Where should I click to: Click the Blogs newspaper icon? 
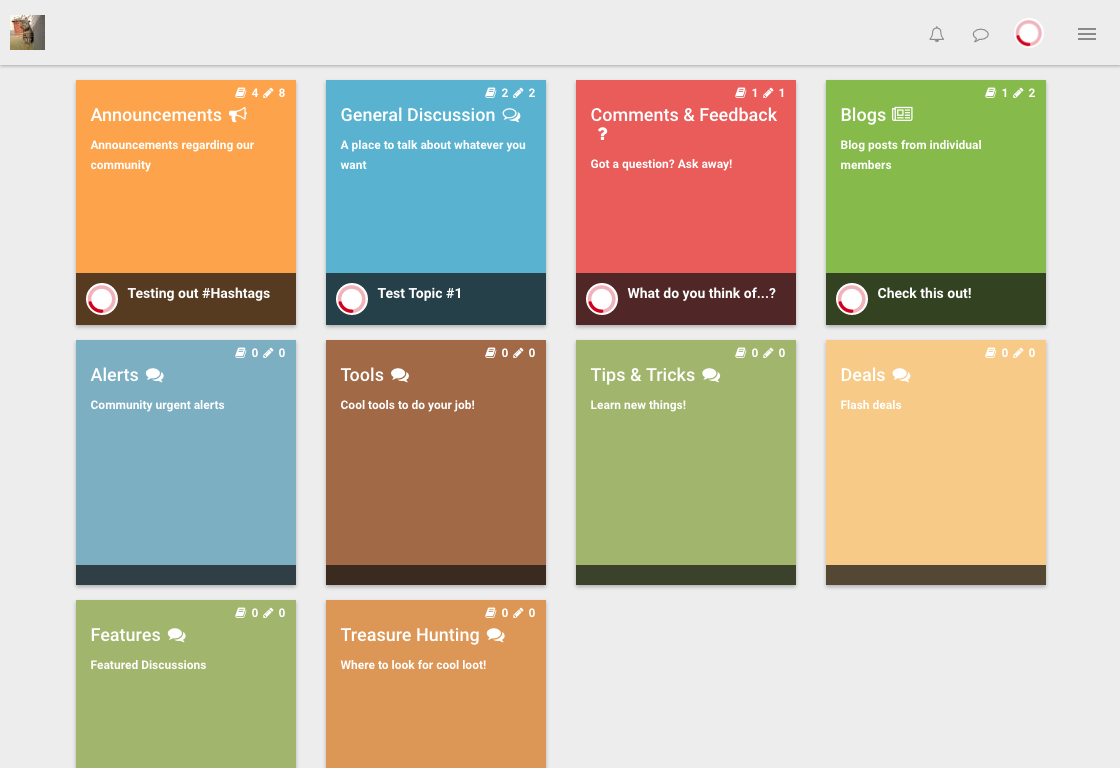pyautogui.click(x=902, y=114)
